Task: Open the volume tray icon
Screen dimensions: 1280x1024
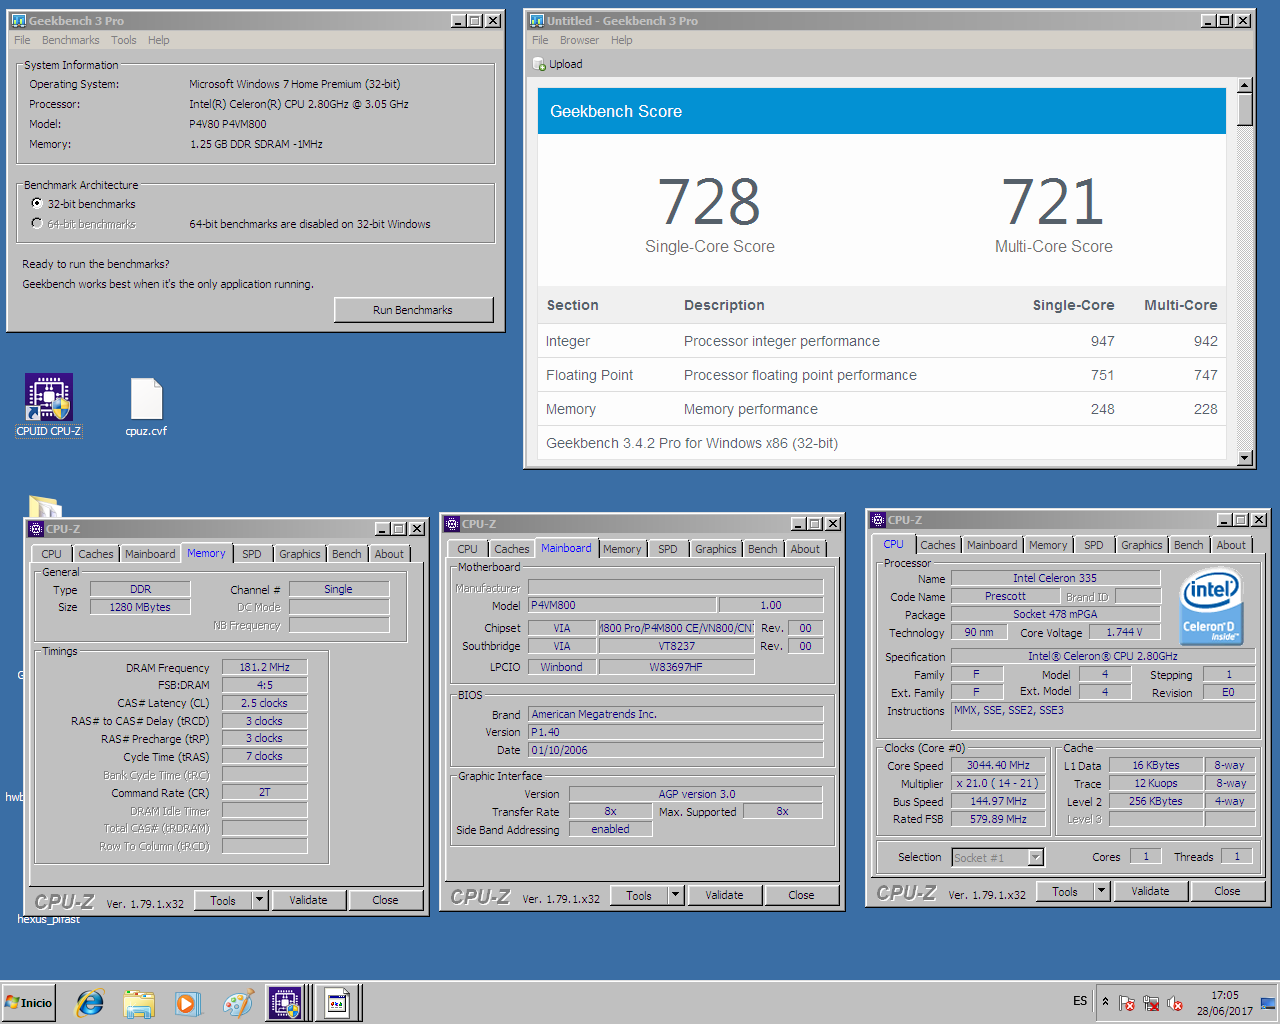Action: (1175, 1003)
